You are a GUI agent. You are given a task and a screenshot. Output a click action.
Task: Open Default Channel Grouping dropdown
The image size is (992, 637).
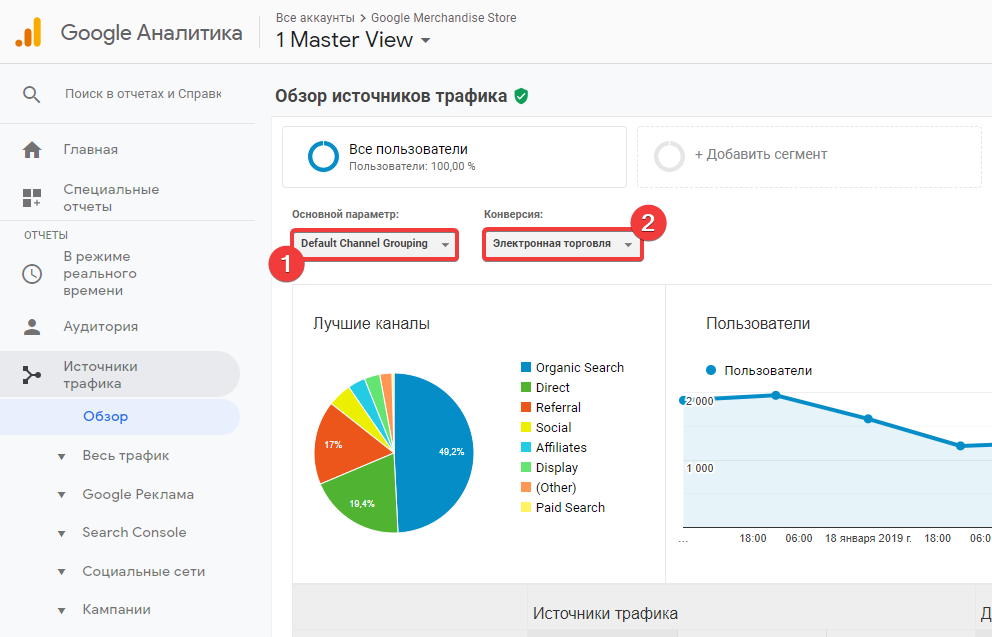pyautogui.click(x=375, y=244)
